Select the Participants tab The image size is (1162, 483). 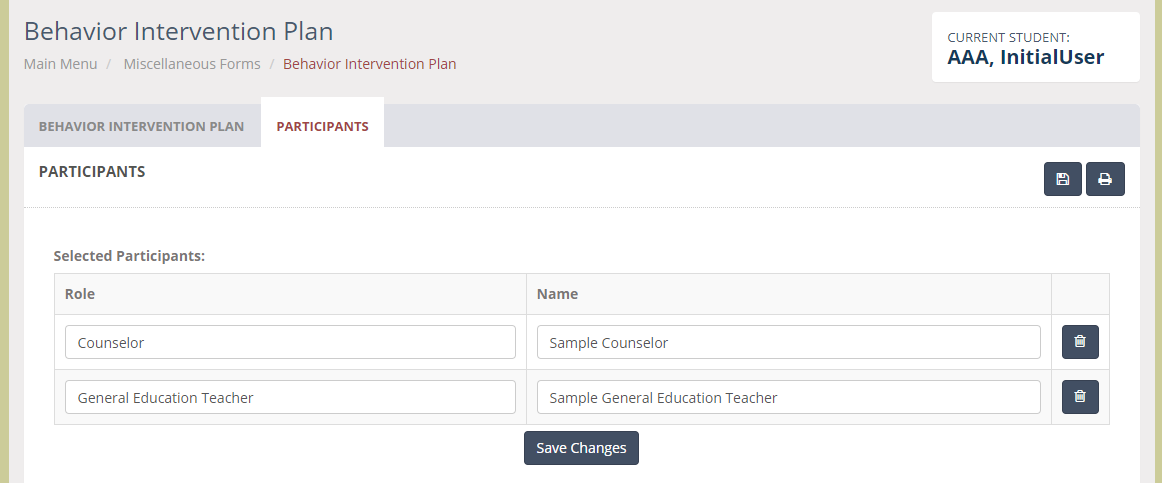[322, 126]
